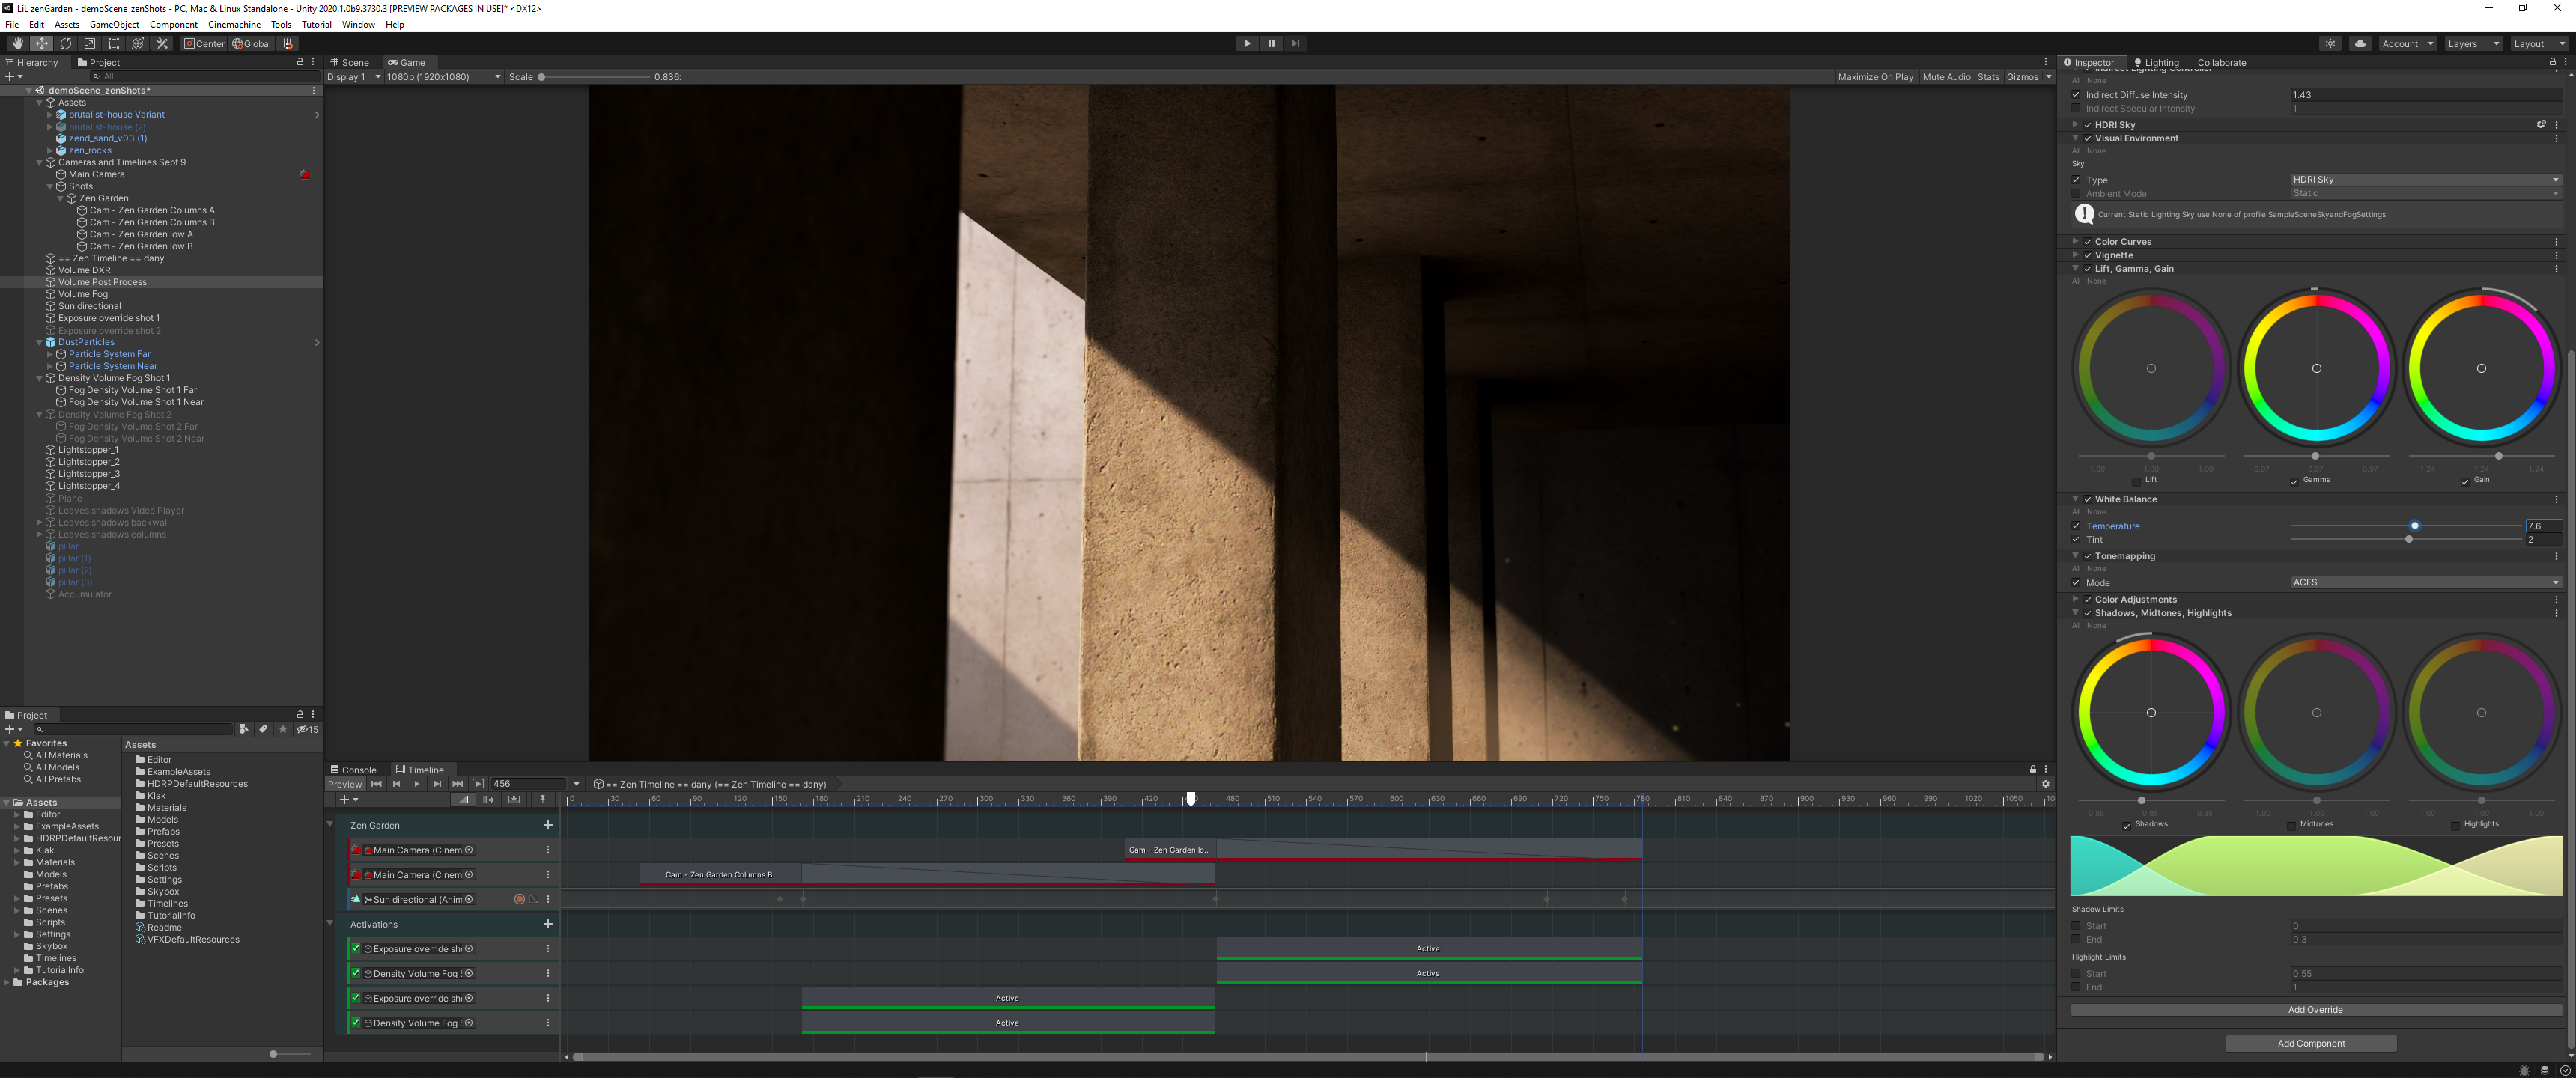Click the Add Override button
2576x1078 pixels.
2315,1010
